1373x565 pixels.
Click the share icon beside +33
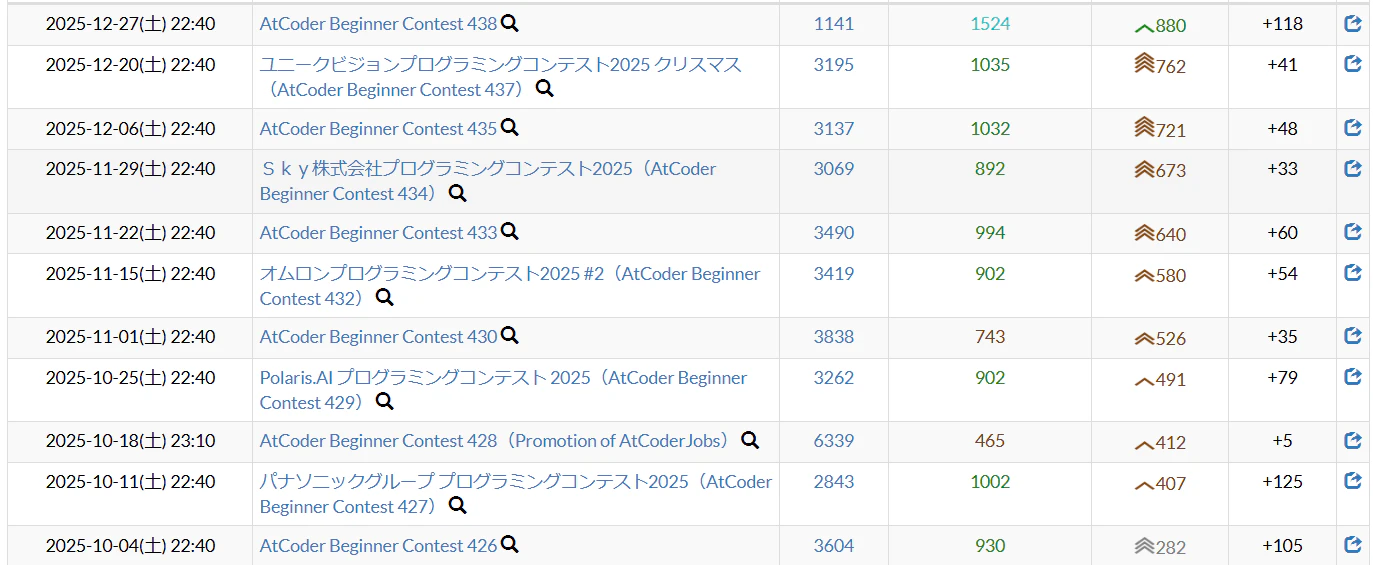1353,168
